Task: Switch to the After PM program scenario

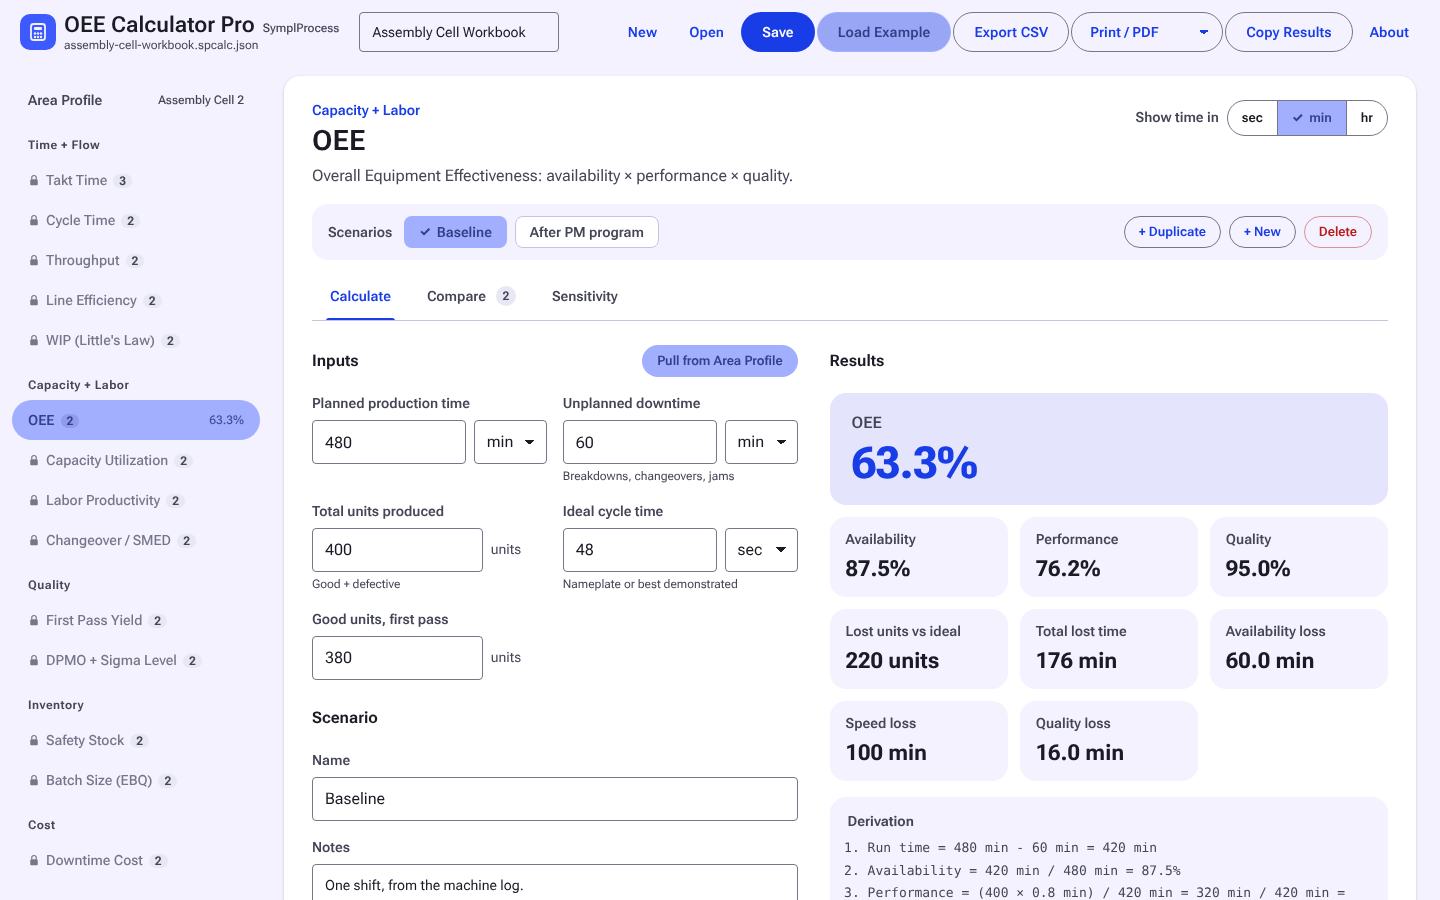Action: tap(587, 232)
